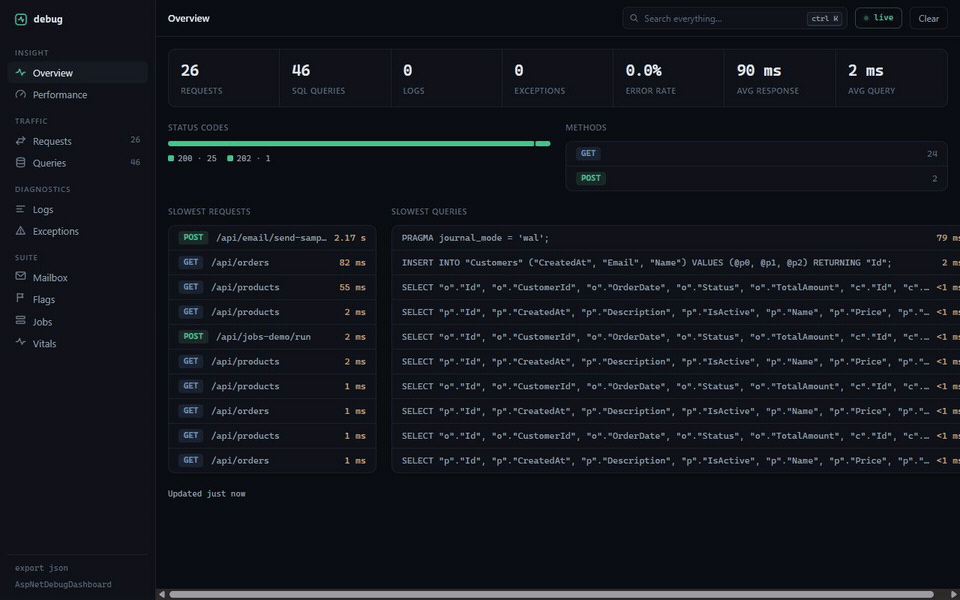Screen dimensions: 960x600
Task: Open the Exceptions diagnostics page
Action: tap(78, 231)
